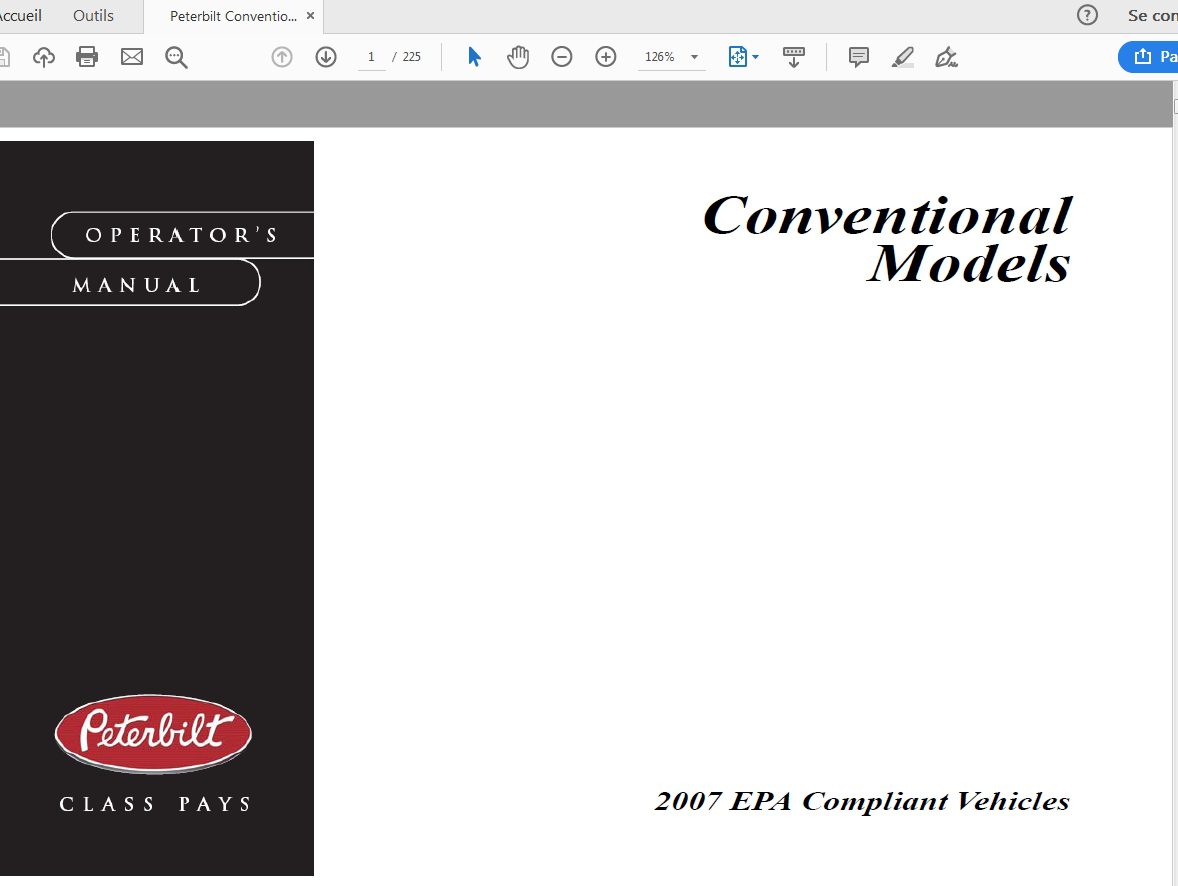
Task: Choose the arrow selection tool
Action: click(474, 57)
